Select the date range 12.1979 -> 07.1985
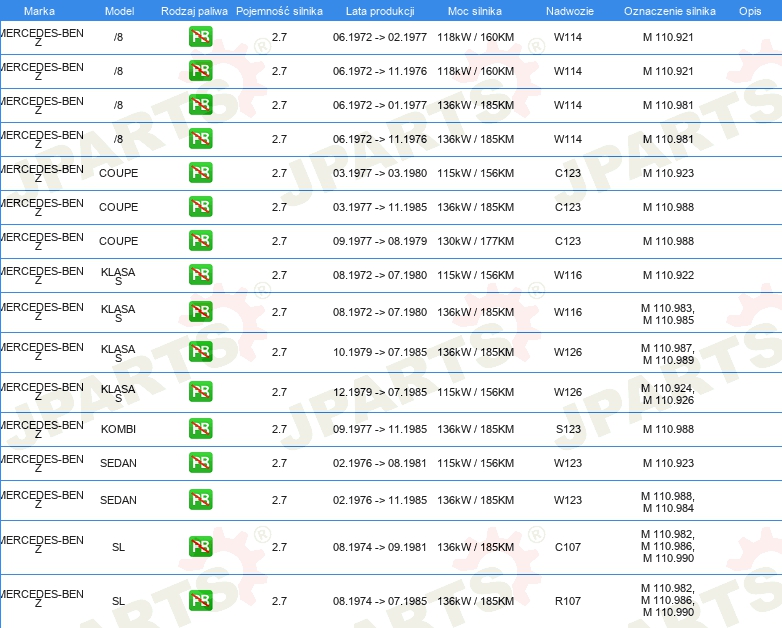Image resolution: width=782 pixels, height=628 pixels. click(x=380, y=392)
